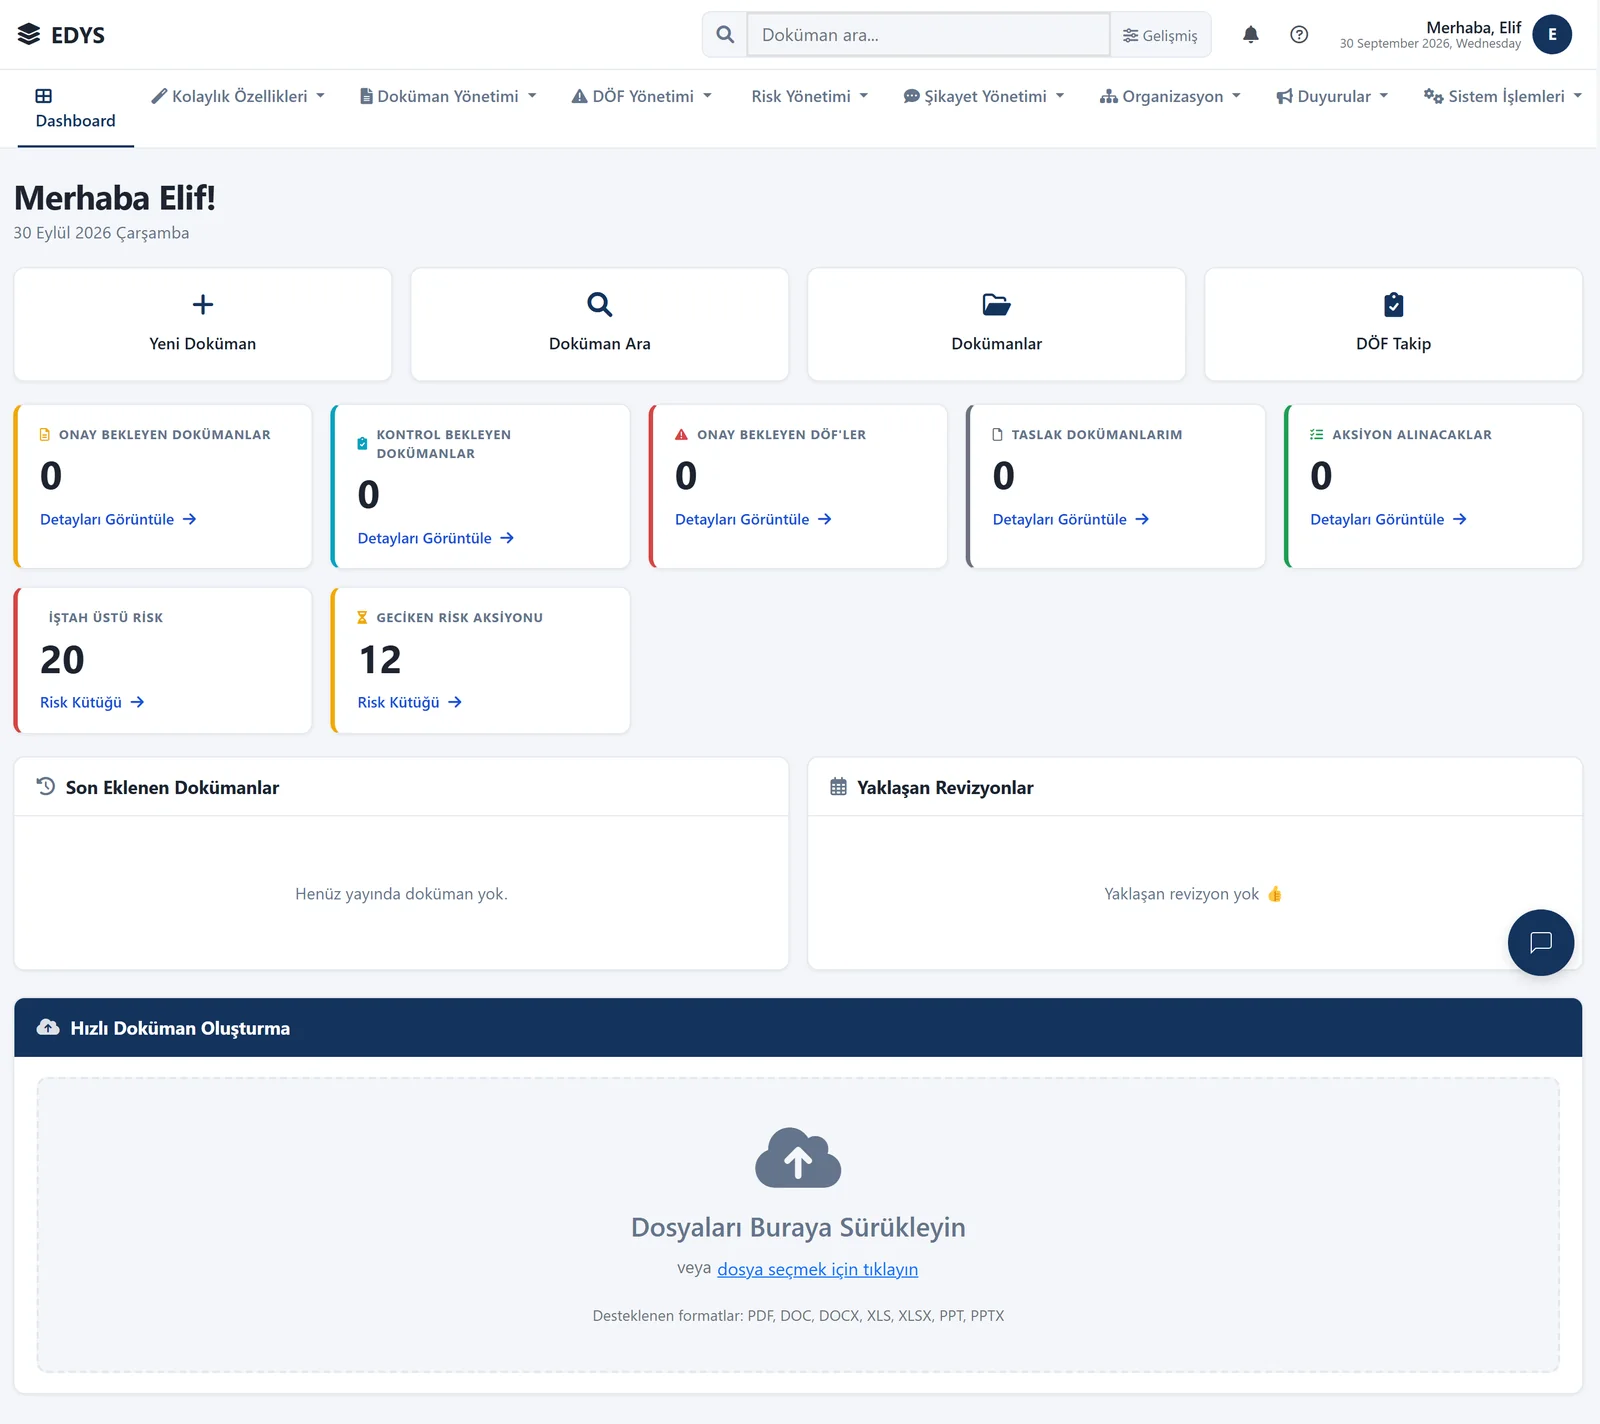Open the floating chat bubble button
Image resolution: width=1600 pixels, height=1424 pixels.
[1541, 942]
